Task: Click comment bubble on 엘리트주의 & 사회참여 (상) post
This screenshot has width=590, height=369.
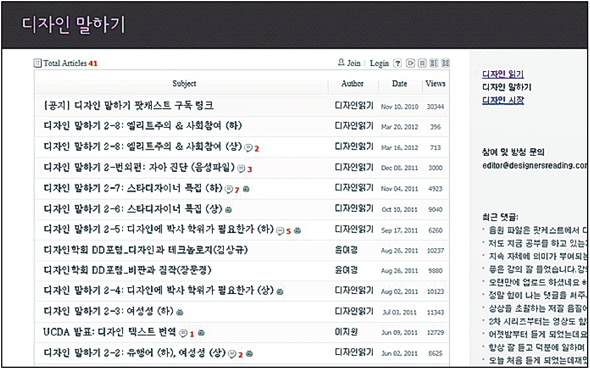Action: tap(248, 148)
